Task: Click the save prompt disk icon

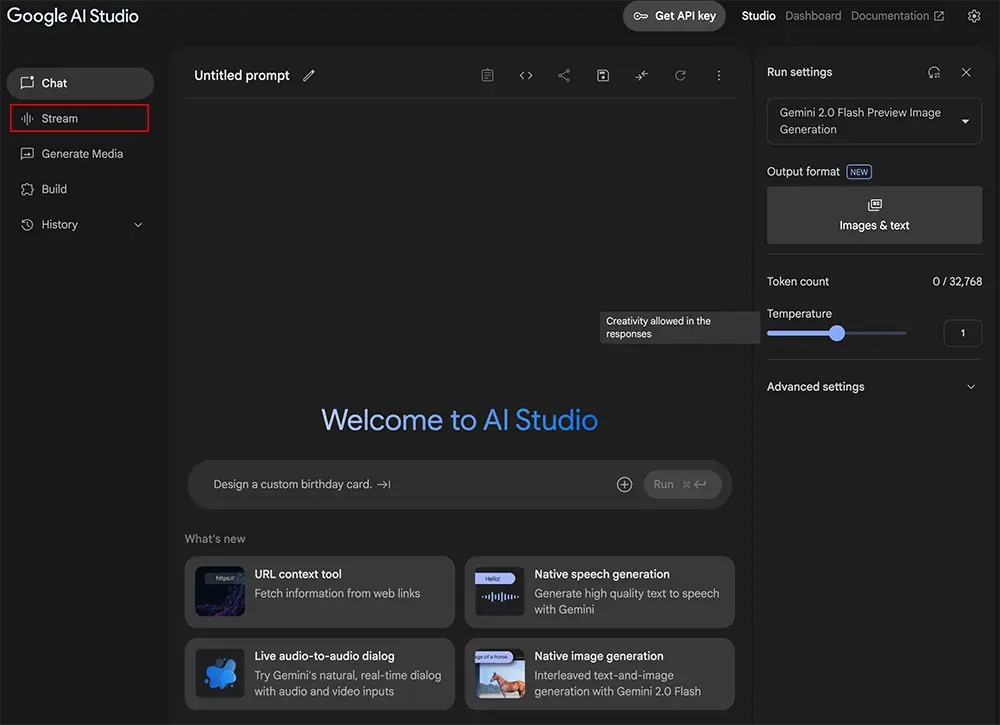Action: tap(603, 76)
